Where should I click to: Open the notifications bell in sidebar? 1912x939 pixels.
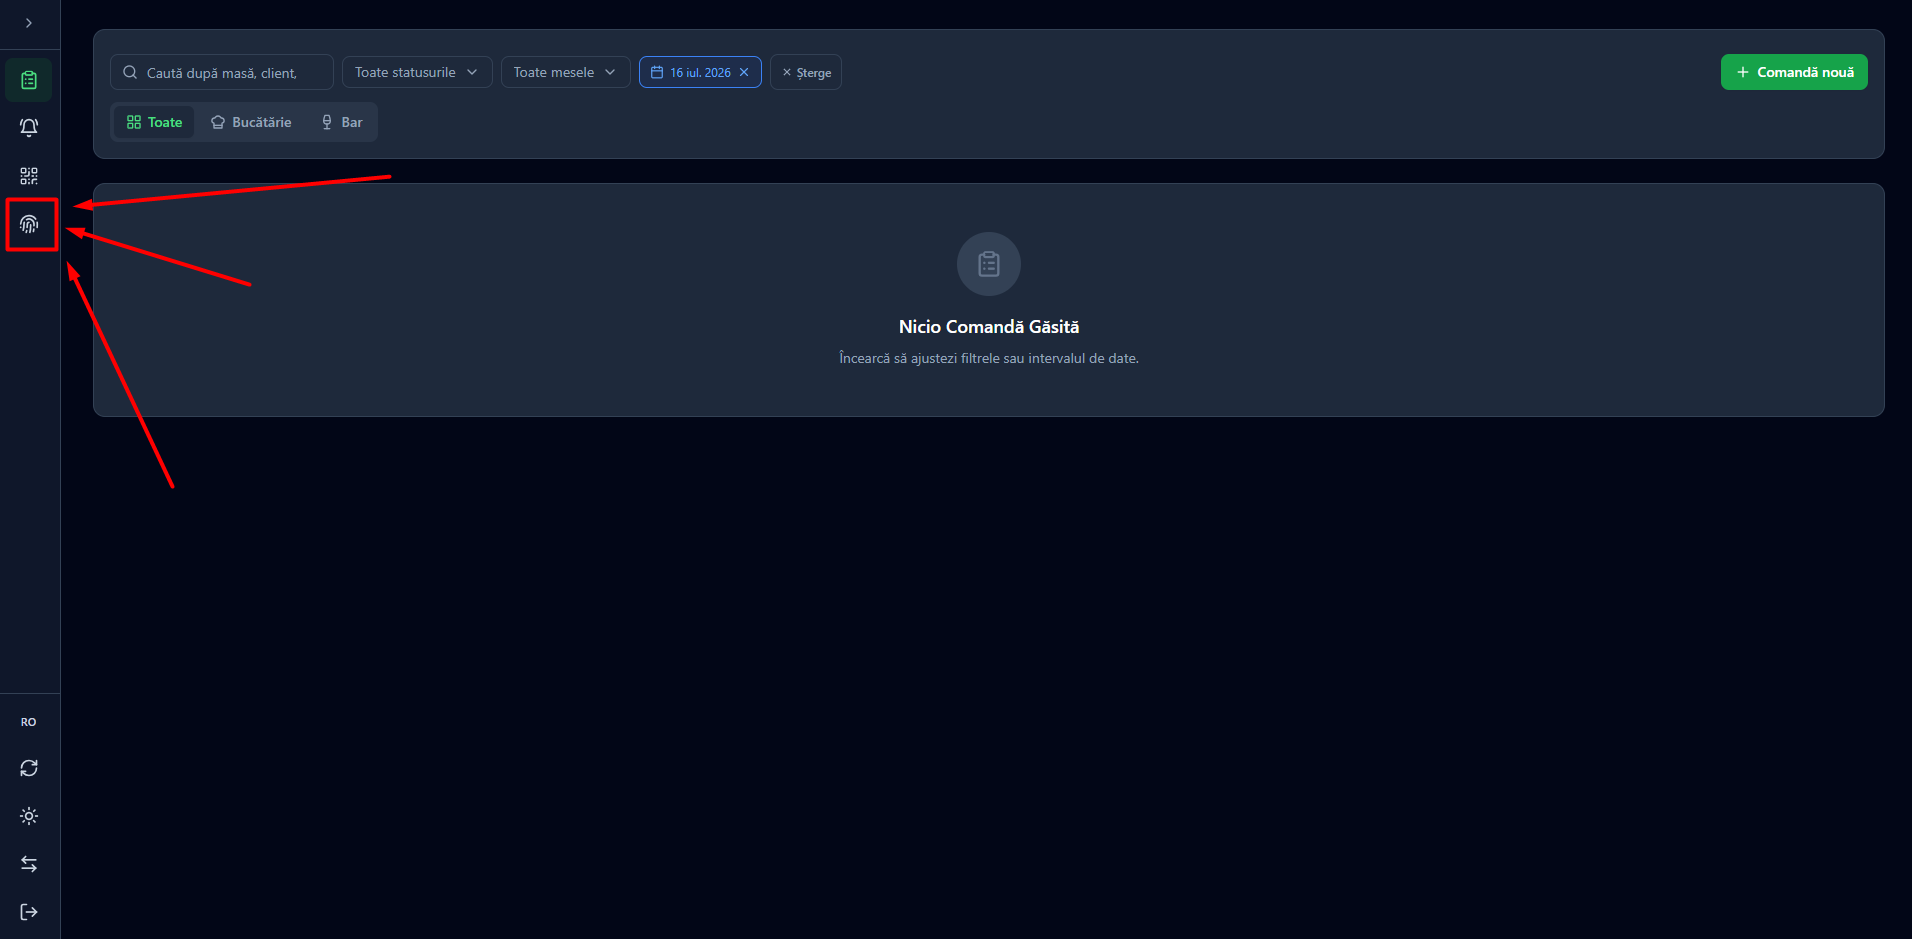point(29,128)
